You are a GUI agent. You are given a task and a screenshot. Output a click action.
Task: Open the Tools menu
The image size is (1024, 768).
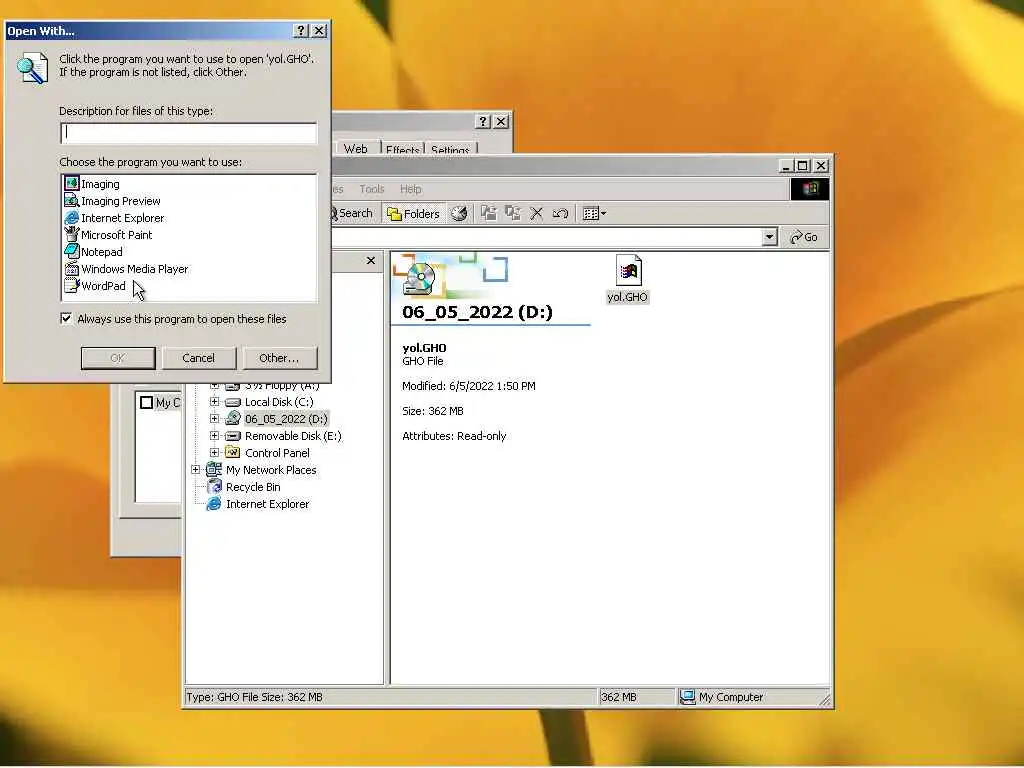point(372,189)
